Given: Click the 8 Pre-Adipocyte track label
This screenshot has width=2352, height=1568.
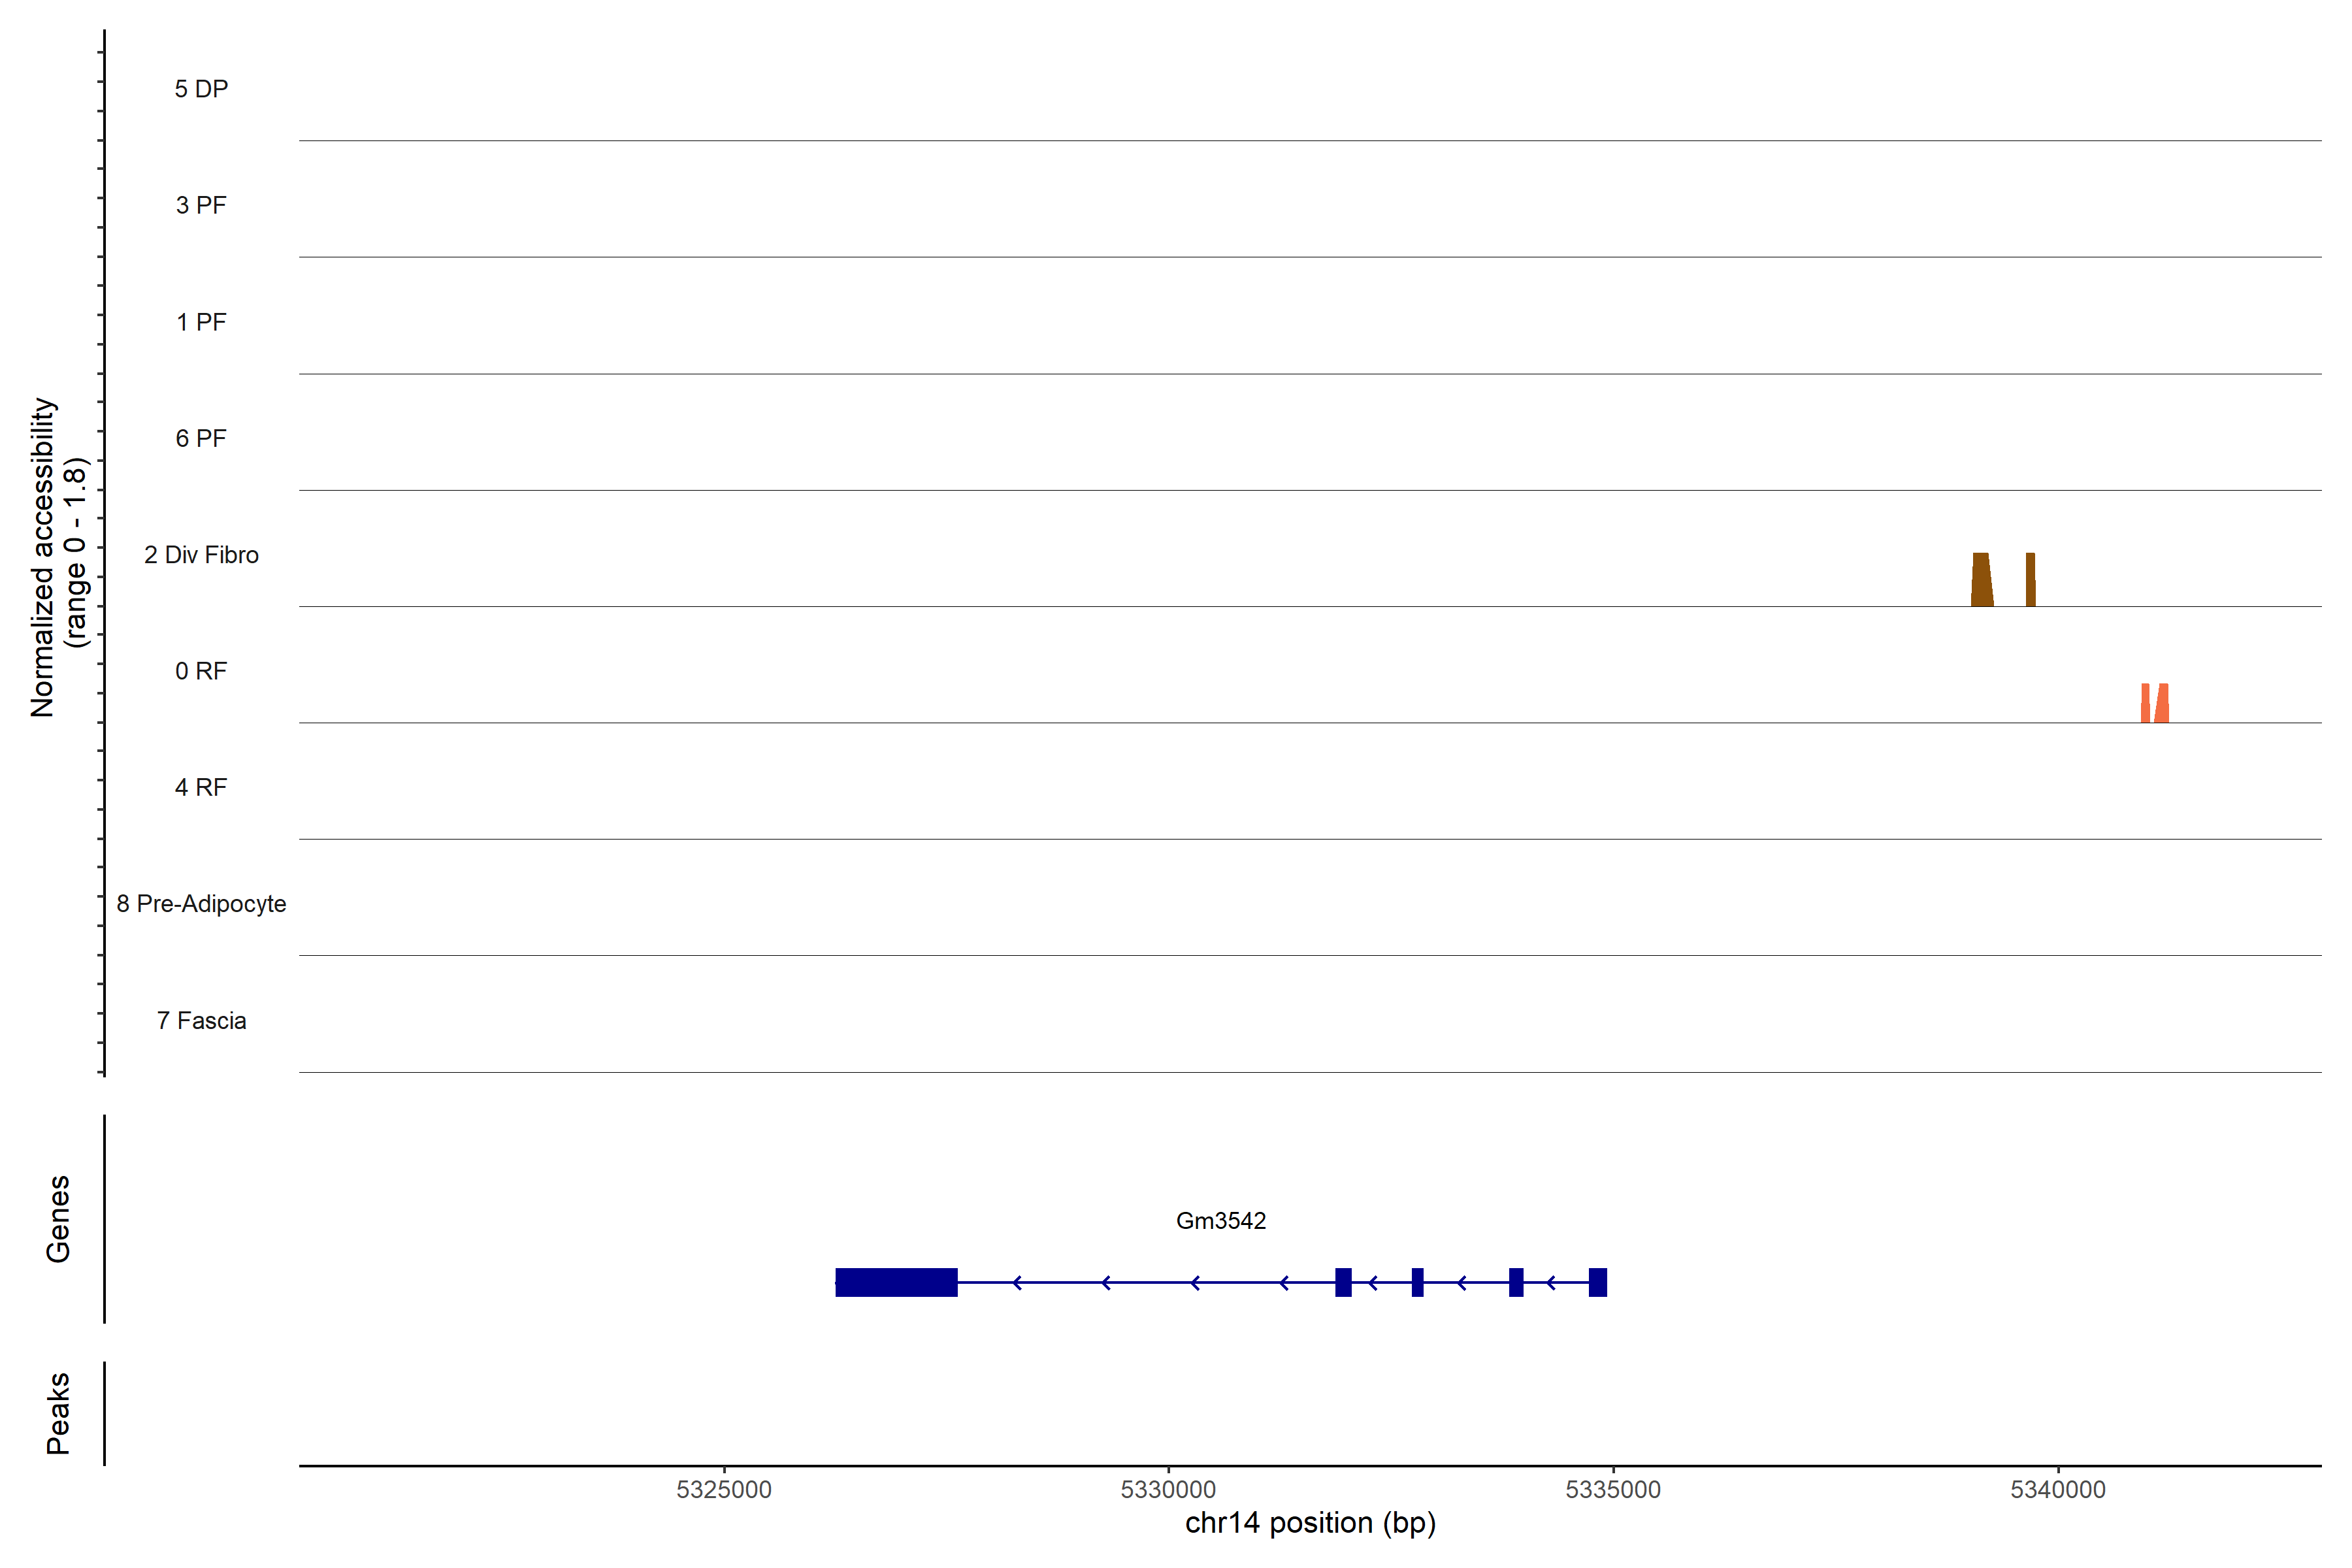Looking at the screenshot, I should (x=201, y=904).
